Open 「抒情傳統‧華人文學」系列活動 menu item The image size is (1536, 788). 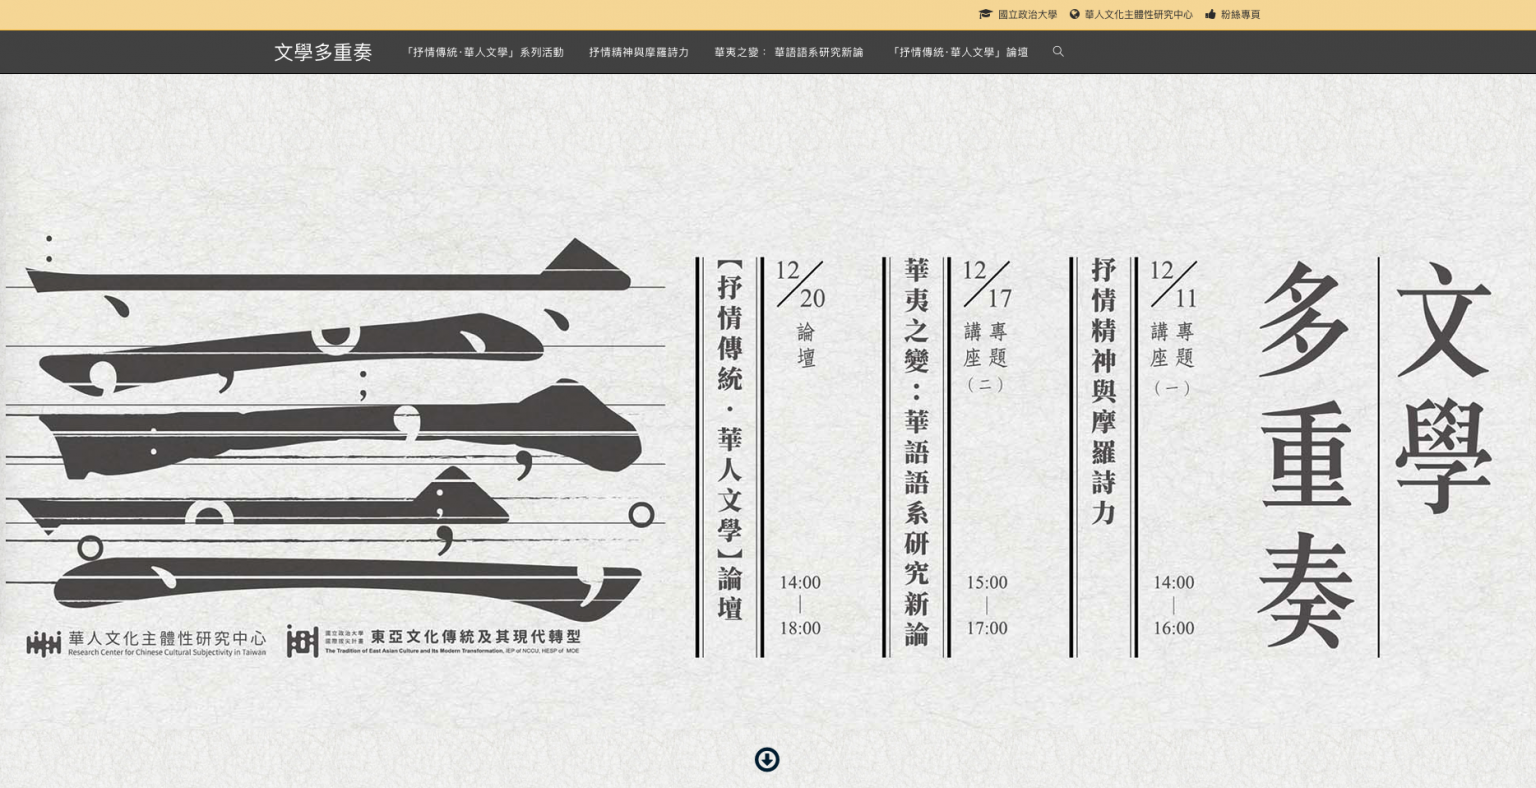click(x=483, y=52)
